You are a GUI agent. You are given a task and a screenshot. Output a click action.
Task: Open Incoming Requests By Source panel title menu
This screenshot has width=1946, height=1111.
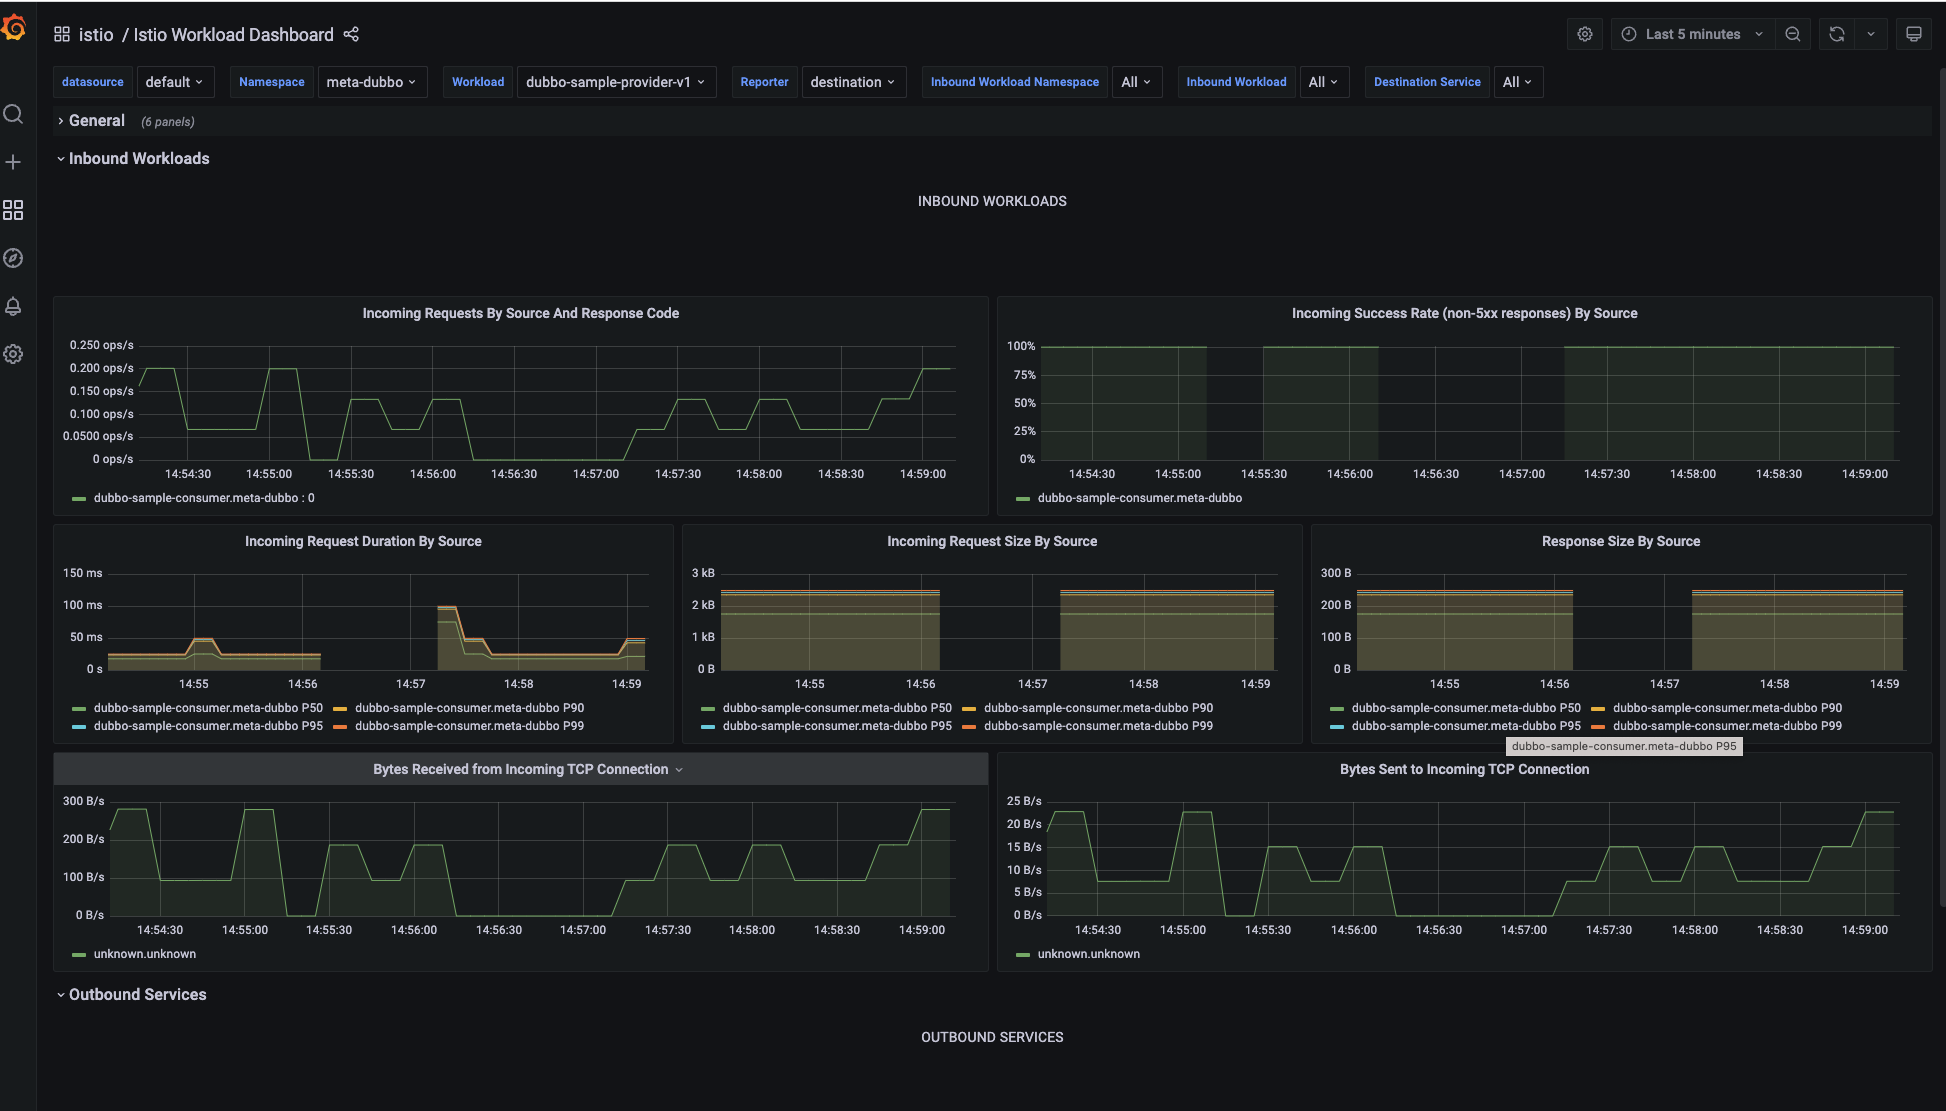coord(520,313)
